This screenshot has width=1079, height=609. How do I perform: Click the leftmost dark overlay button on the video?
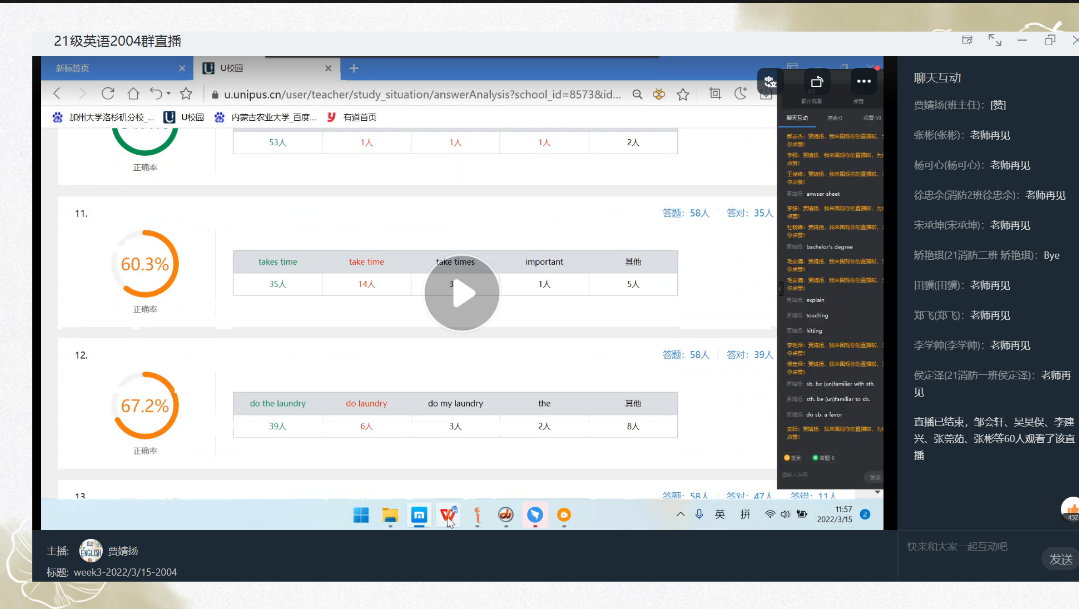pyautogui.click(x=770, y=81)
